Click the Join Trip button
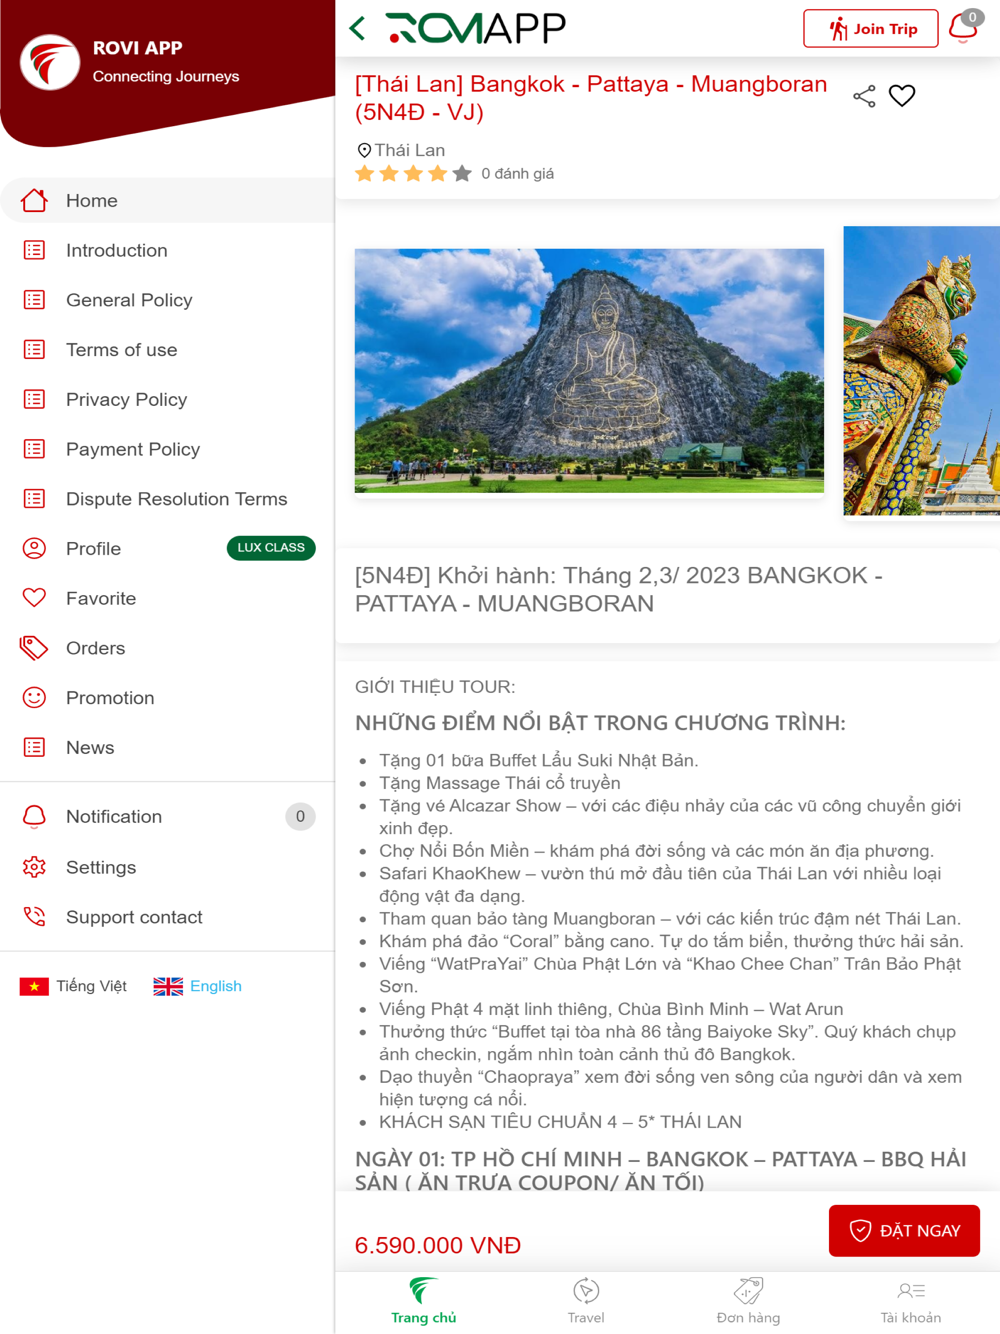 [871, 28]
